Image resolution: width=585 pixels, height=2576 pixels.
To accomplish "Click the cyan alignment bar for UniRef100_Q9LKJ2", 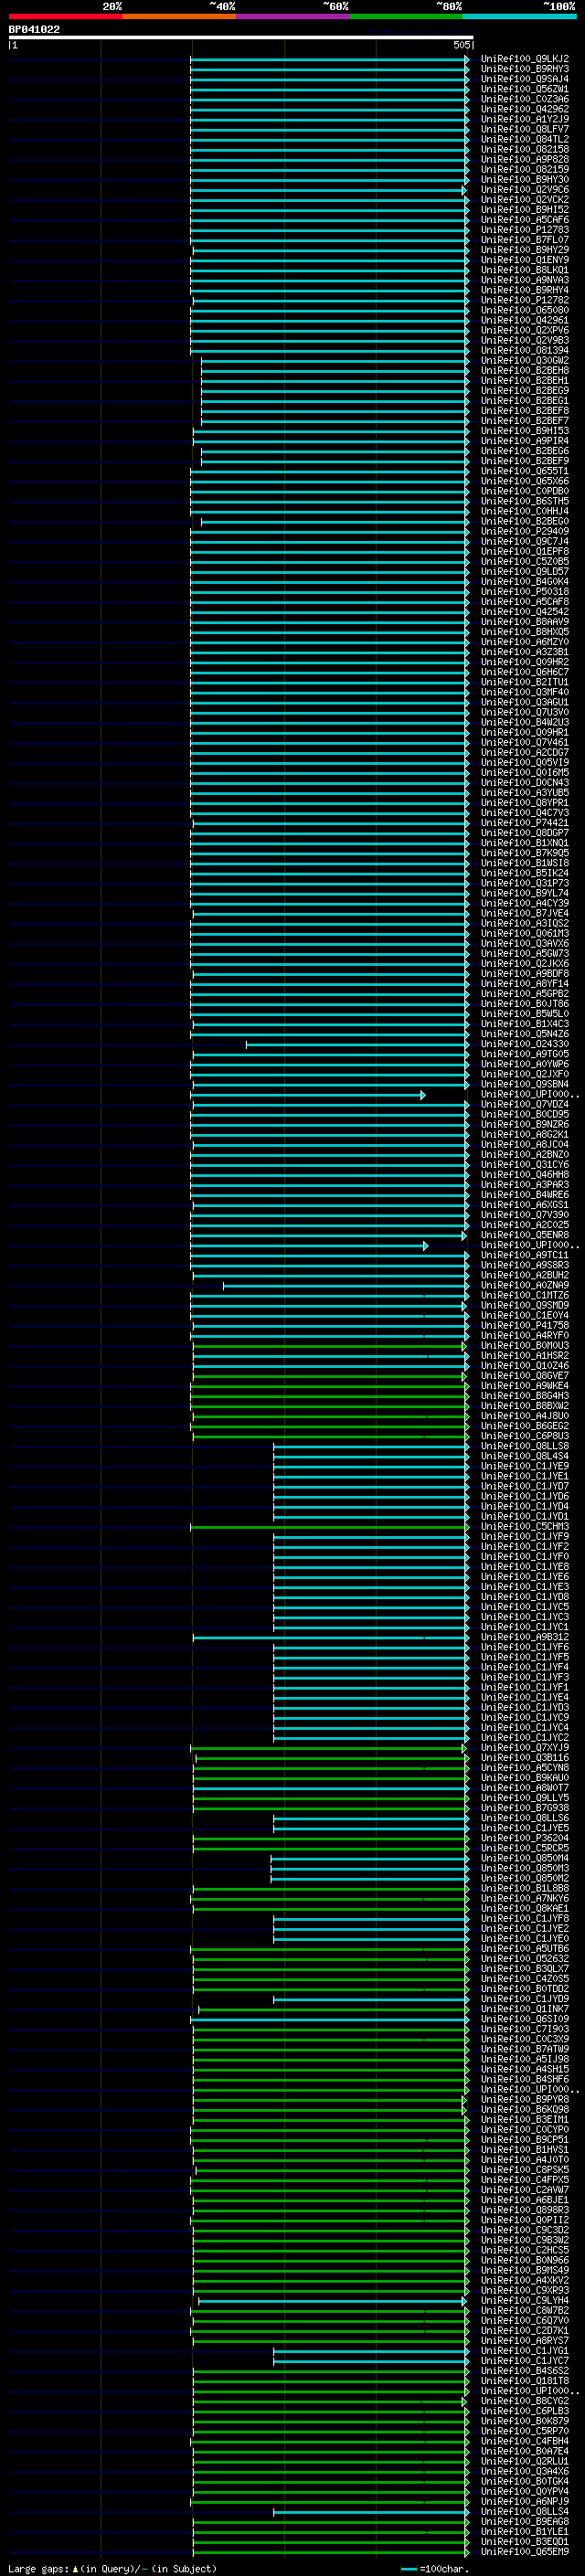I will pos(330,59).
